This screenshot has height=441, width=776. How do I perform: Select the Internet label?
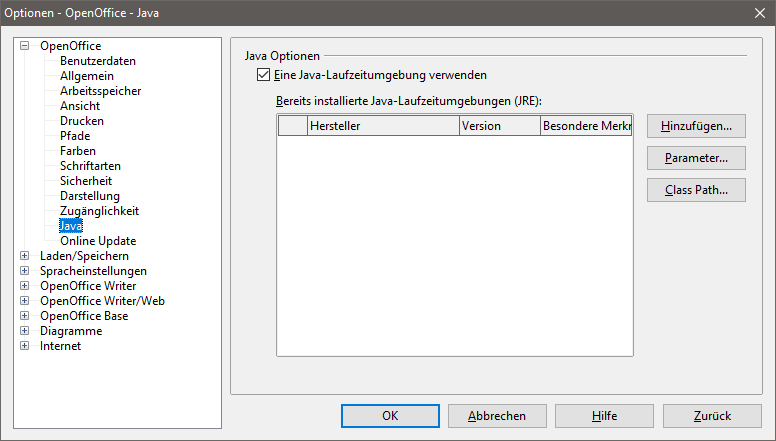tap(60, 345)
